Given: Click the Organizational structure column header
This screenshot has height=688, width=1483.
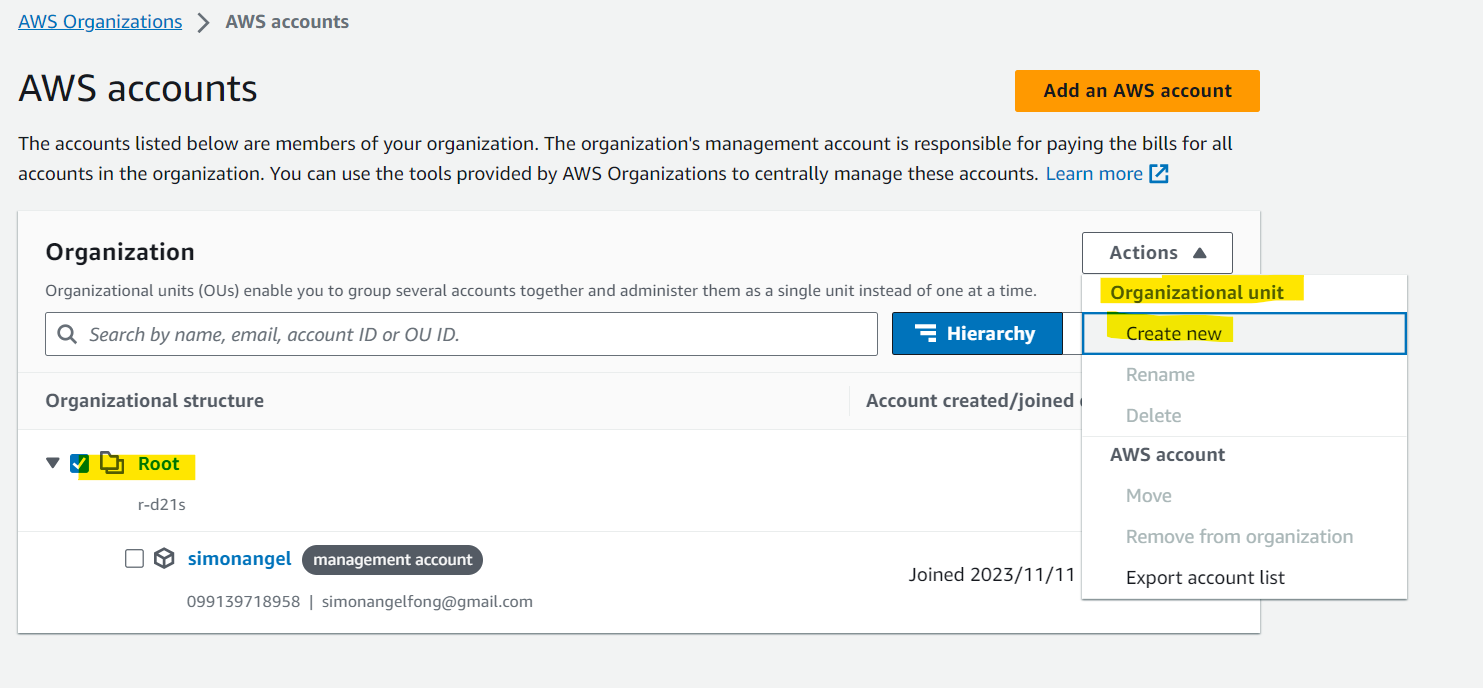Looking at the screenshot, I should pos(155,401).
